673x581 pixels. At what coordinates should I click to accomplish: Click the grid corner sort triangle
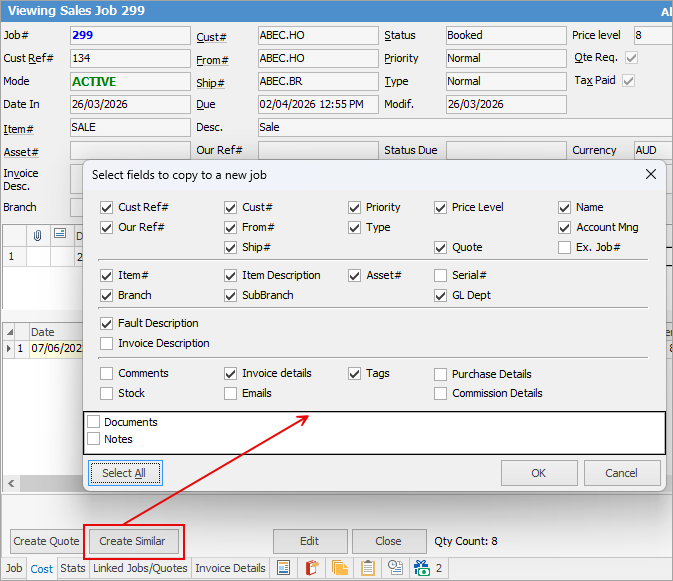8,331
